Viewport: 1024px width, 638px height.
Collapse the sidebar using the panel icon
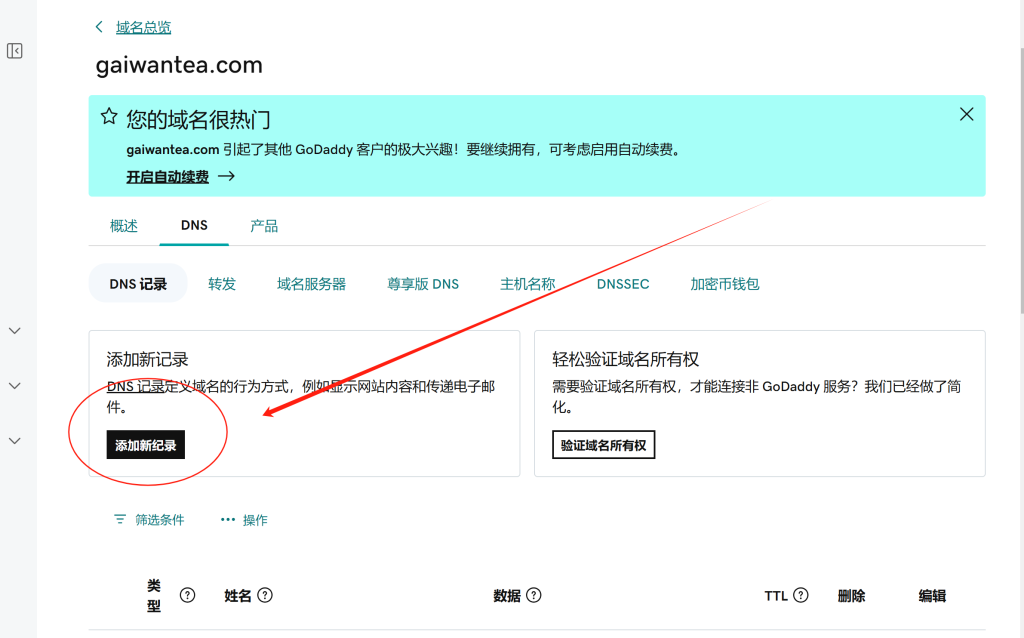tap(14, 51)
